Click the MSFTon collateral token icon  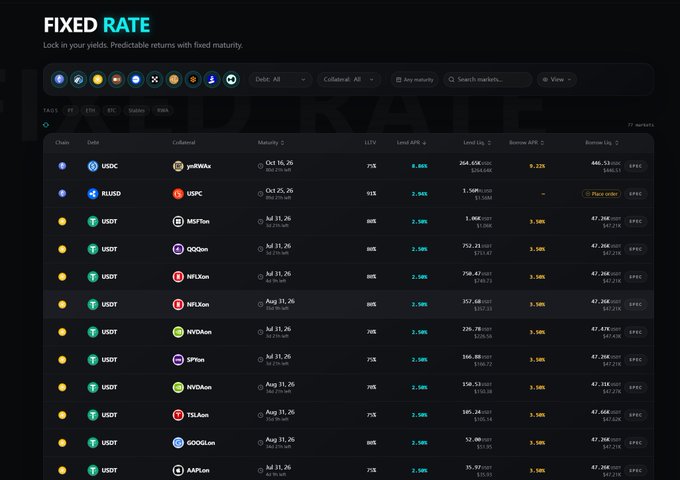point(178,222)
